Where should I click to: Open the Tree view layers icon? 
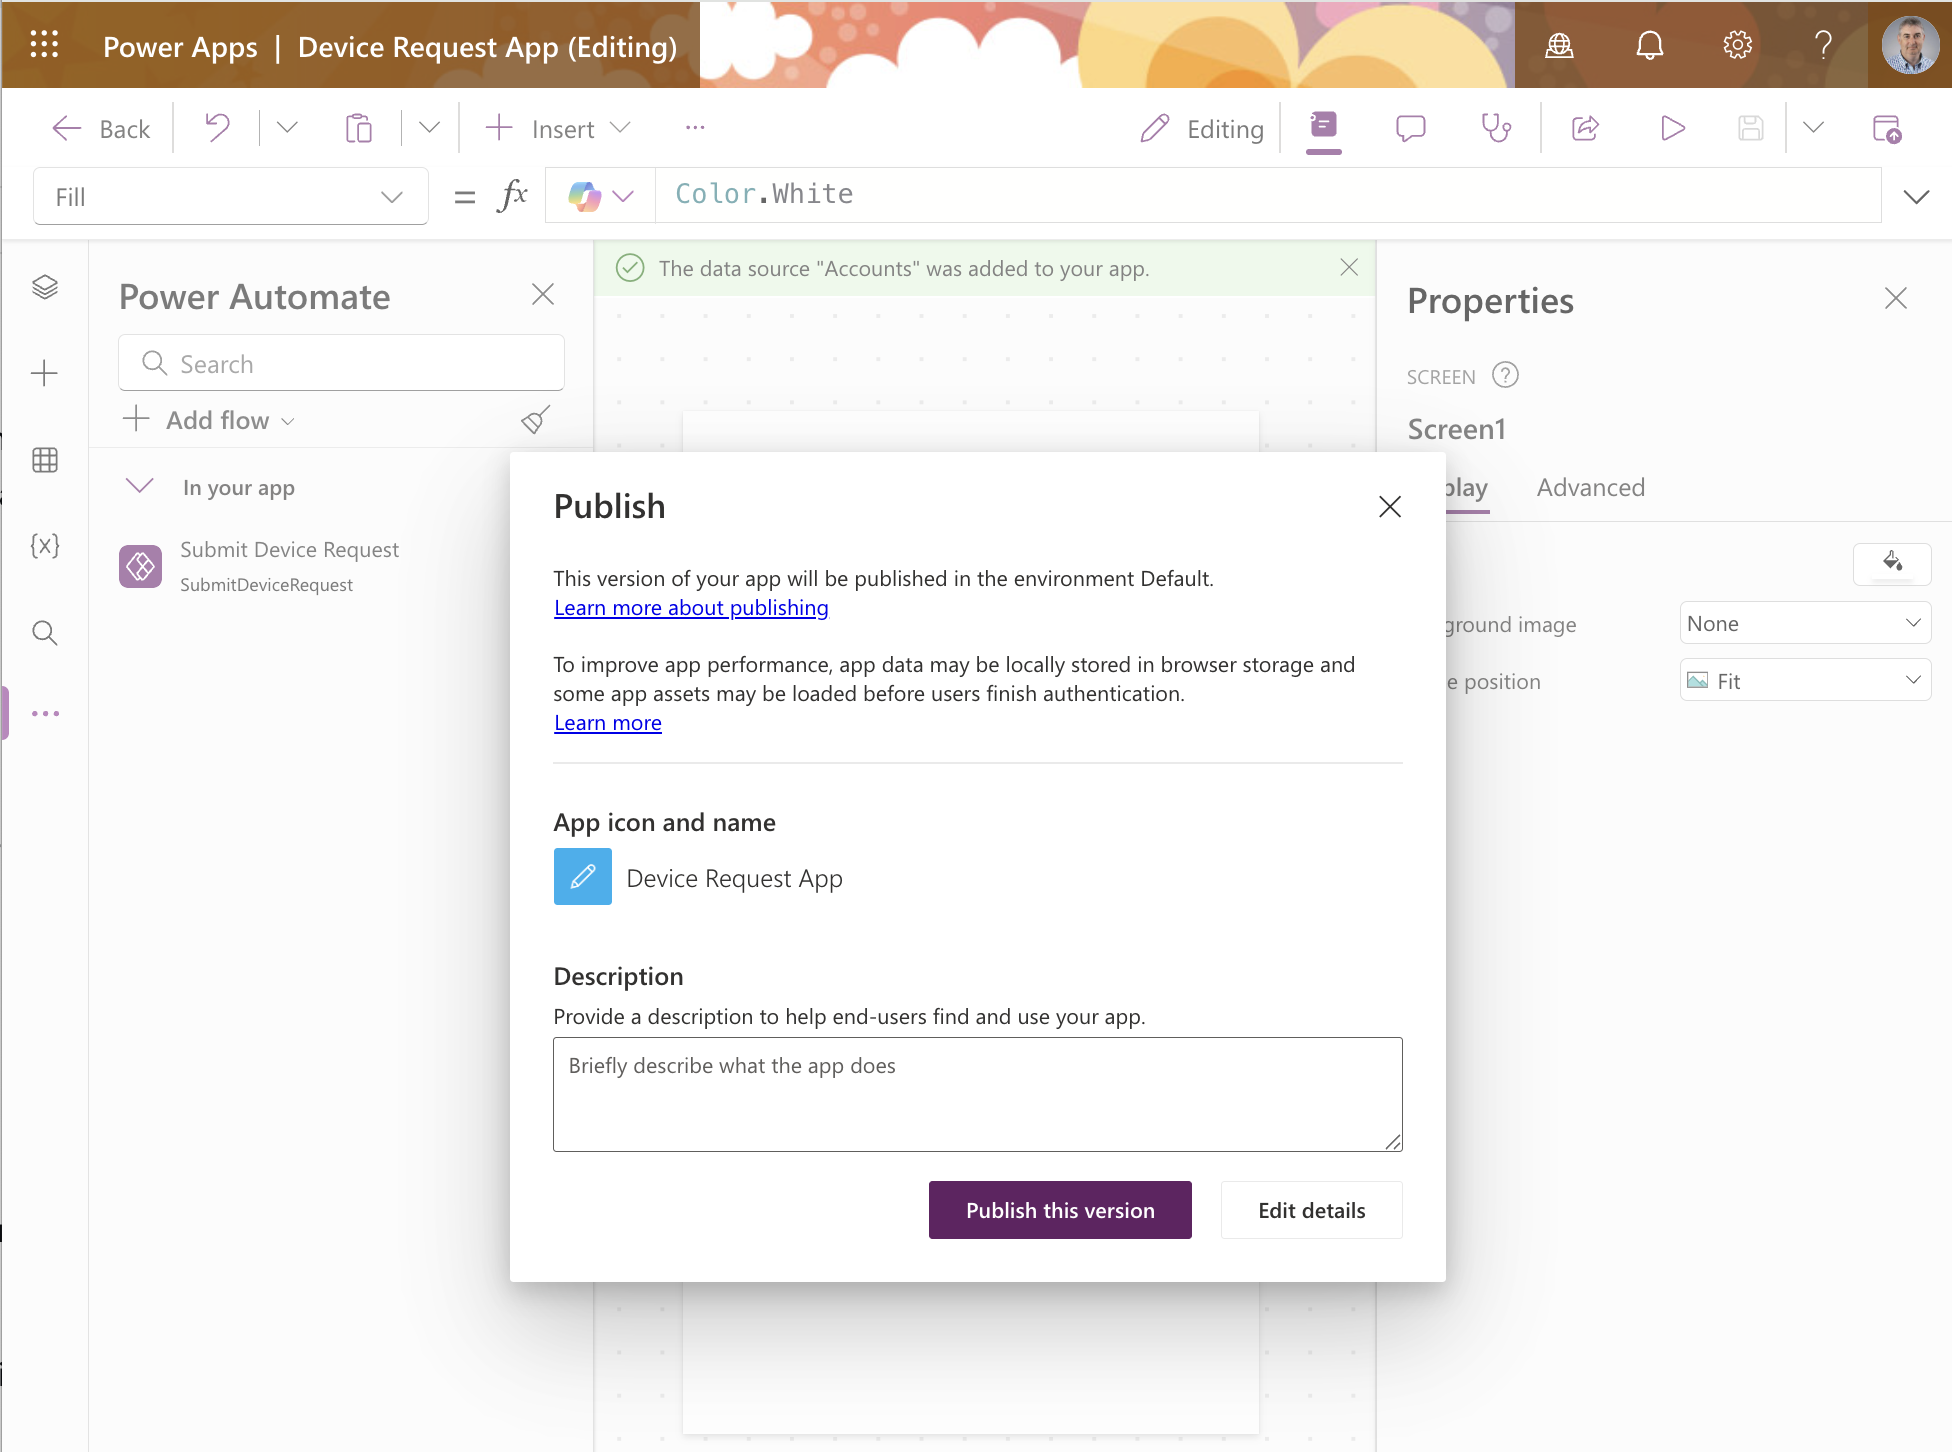click(x=45, y=288)
